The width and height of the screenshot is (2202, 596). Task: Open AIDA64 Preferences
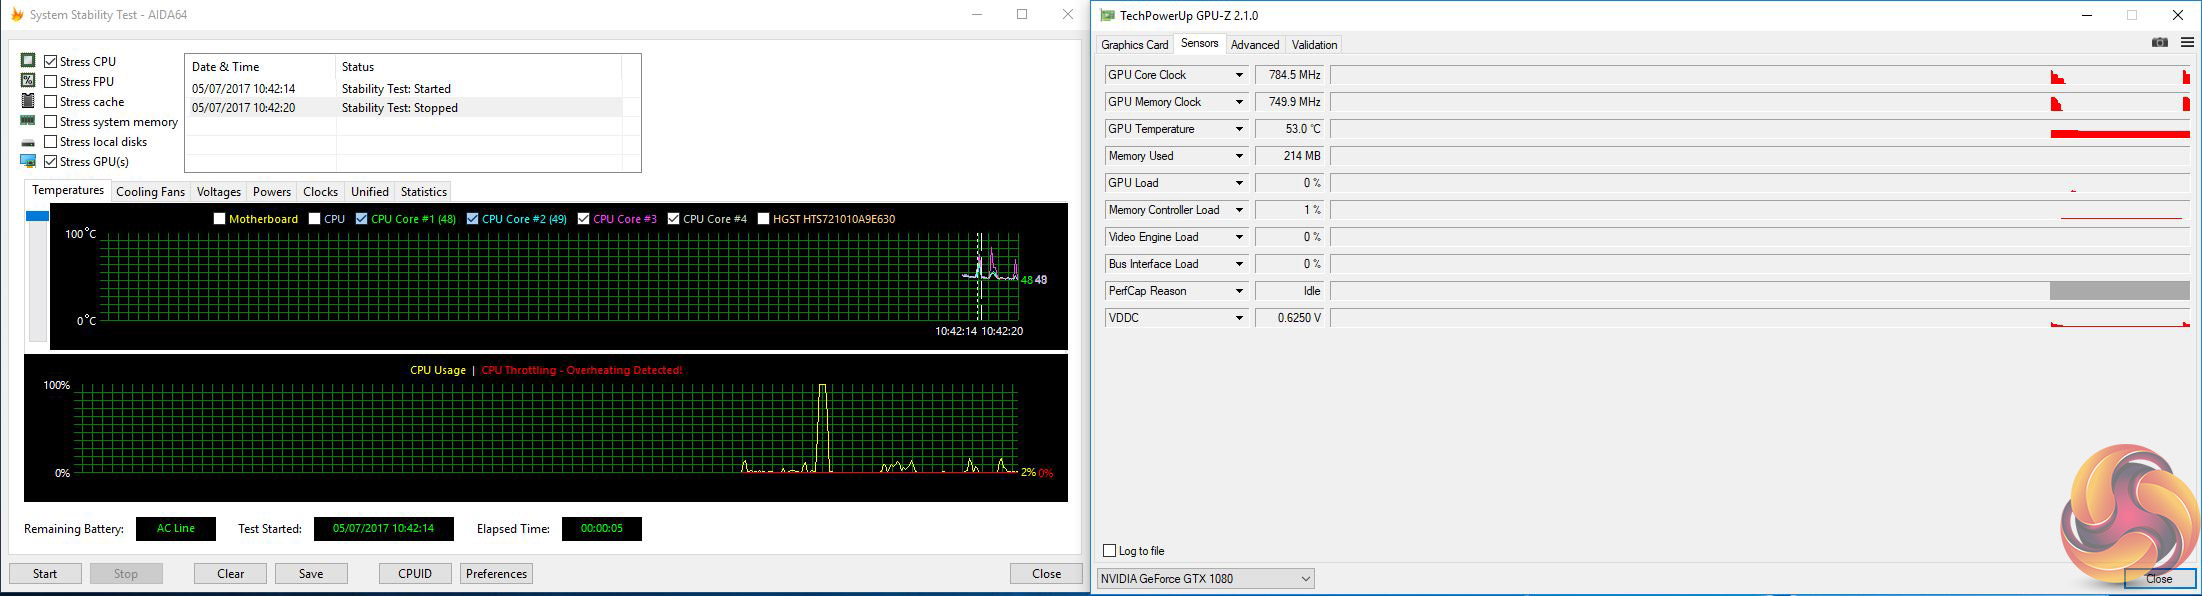pyautogui.click(x=496, y=574)
